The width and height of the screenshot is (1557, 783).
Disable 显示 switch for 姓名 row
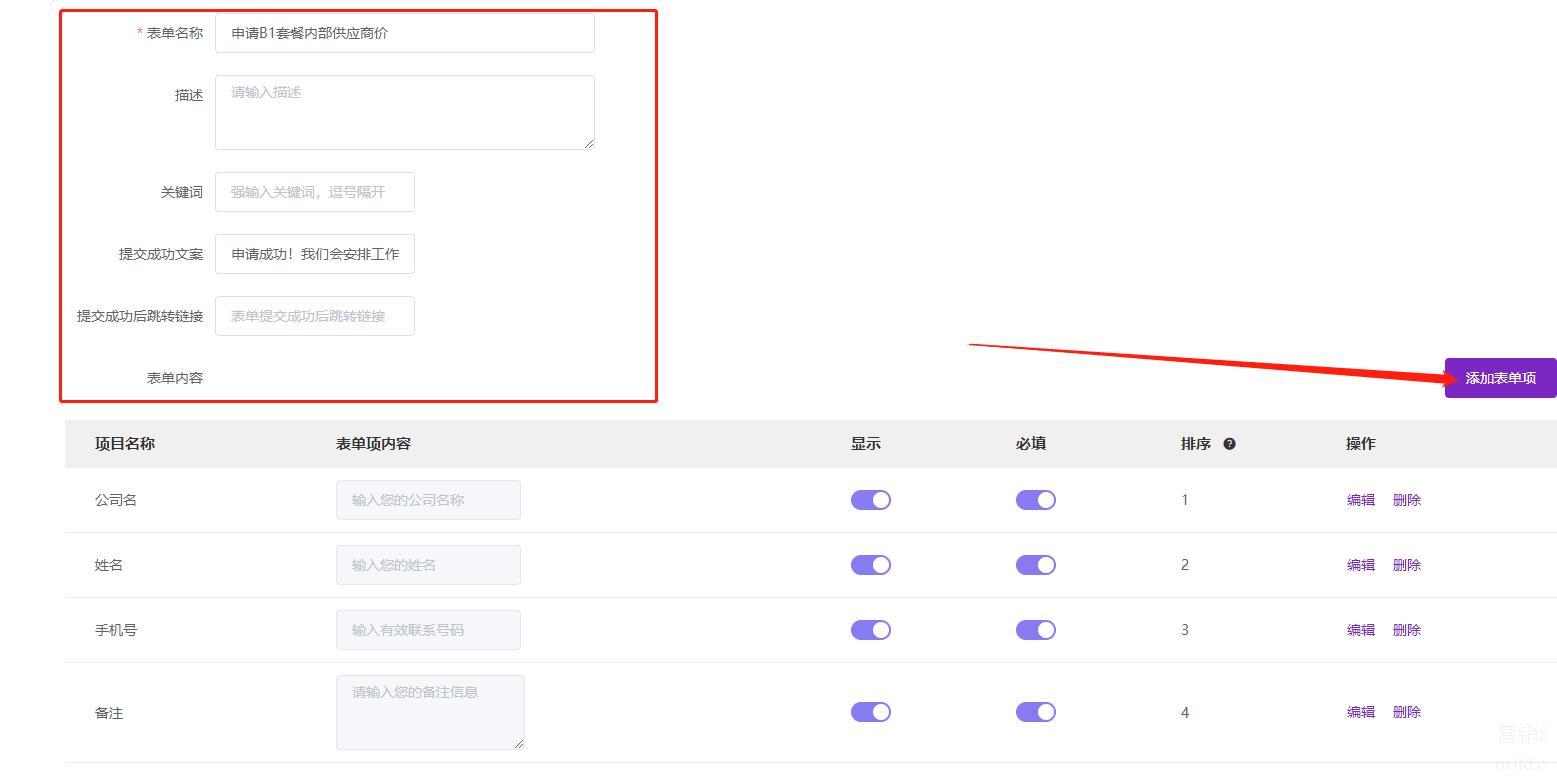[870, 565]
